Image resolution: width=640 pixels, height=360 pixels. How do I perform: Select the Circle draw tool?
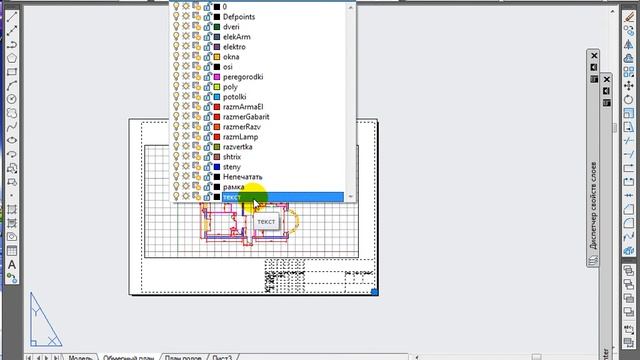tap(11, 99)
